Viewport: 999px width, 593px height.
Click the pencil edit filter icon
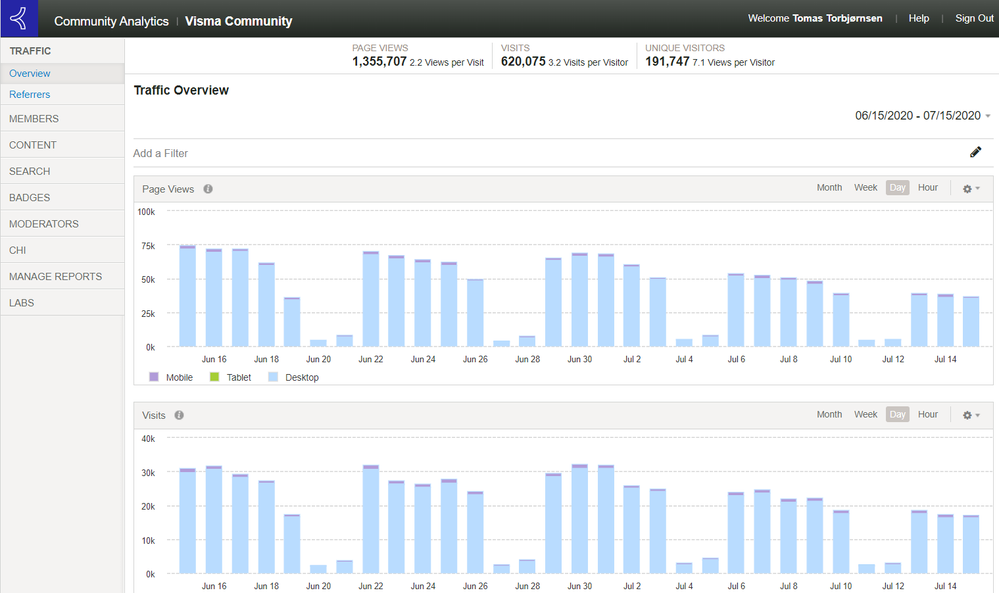tap(975, 152)
